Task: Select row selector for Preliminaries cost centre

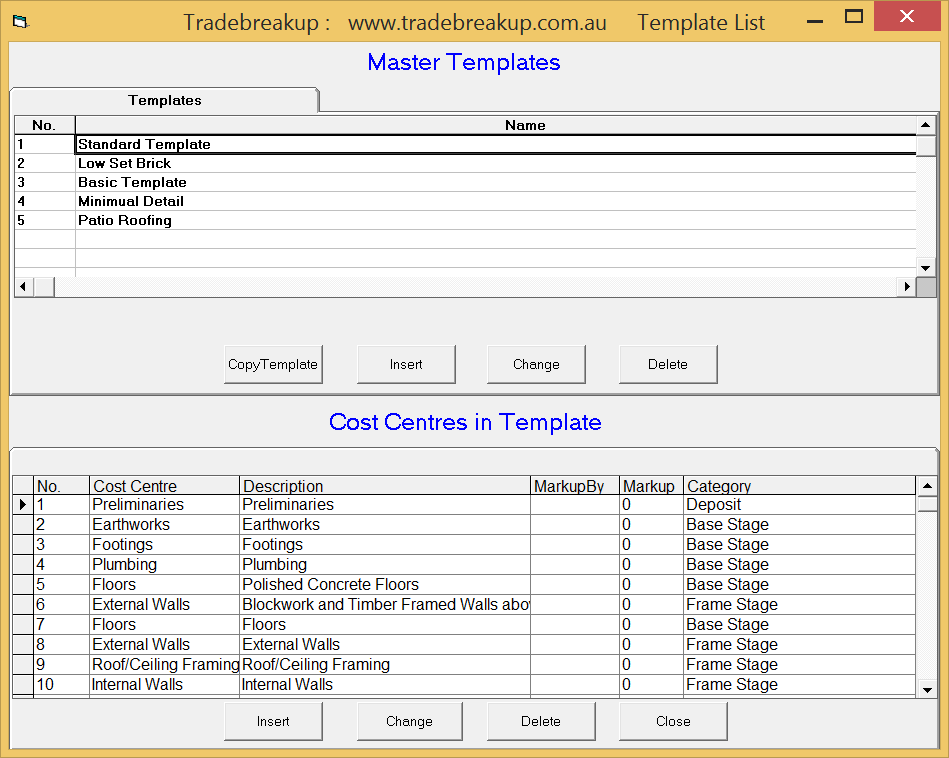Action: (23, 505)
